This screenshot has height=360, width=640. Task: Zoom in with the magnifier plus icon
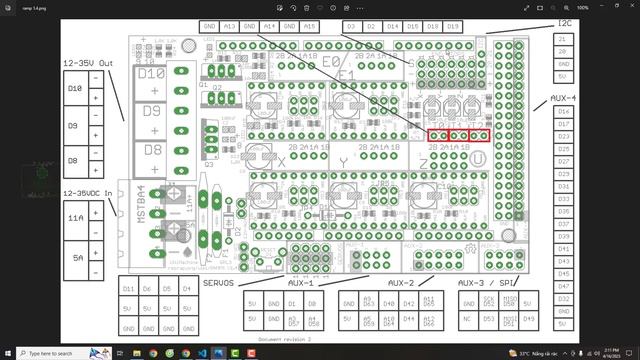point(567,8)
